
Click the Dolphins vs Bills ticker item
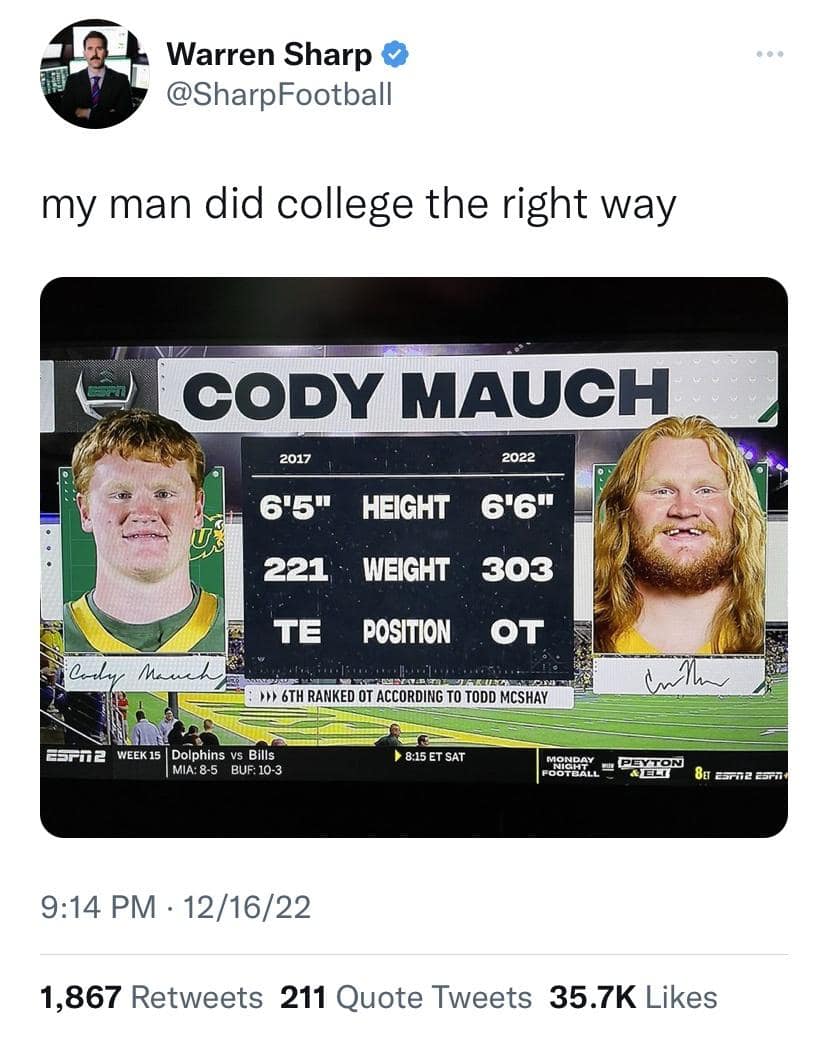(x=227, y=763)
